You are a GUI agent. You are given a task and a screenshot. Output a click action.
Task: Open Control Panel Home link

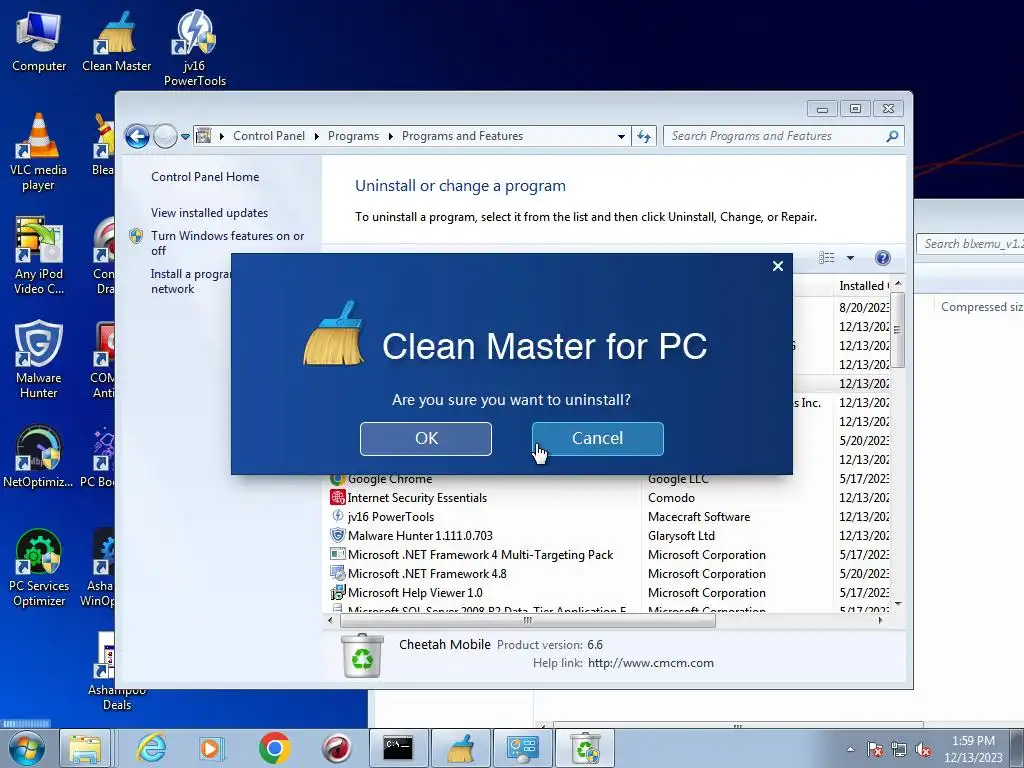(205, 177)
